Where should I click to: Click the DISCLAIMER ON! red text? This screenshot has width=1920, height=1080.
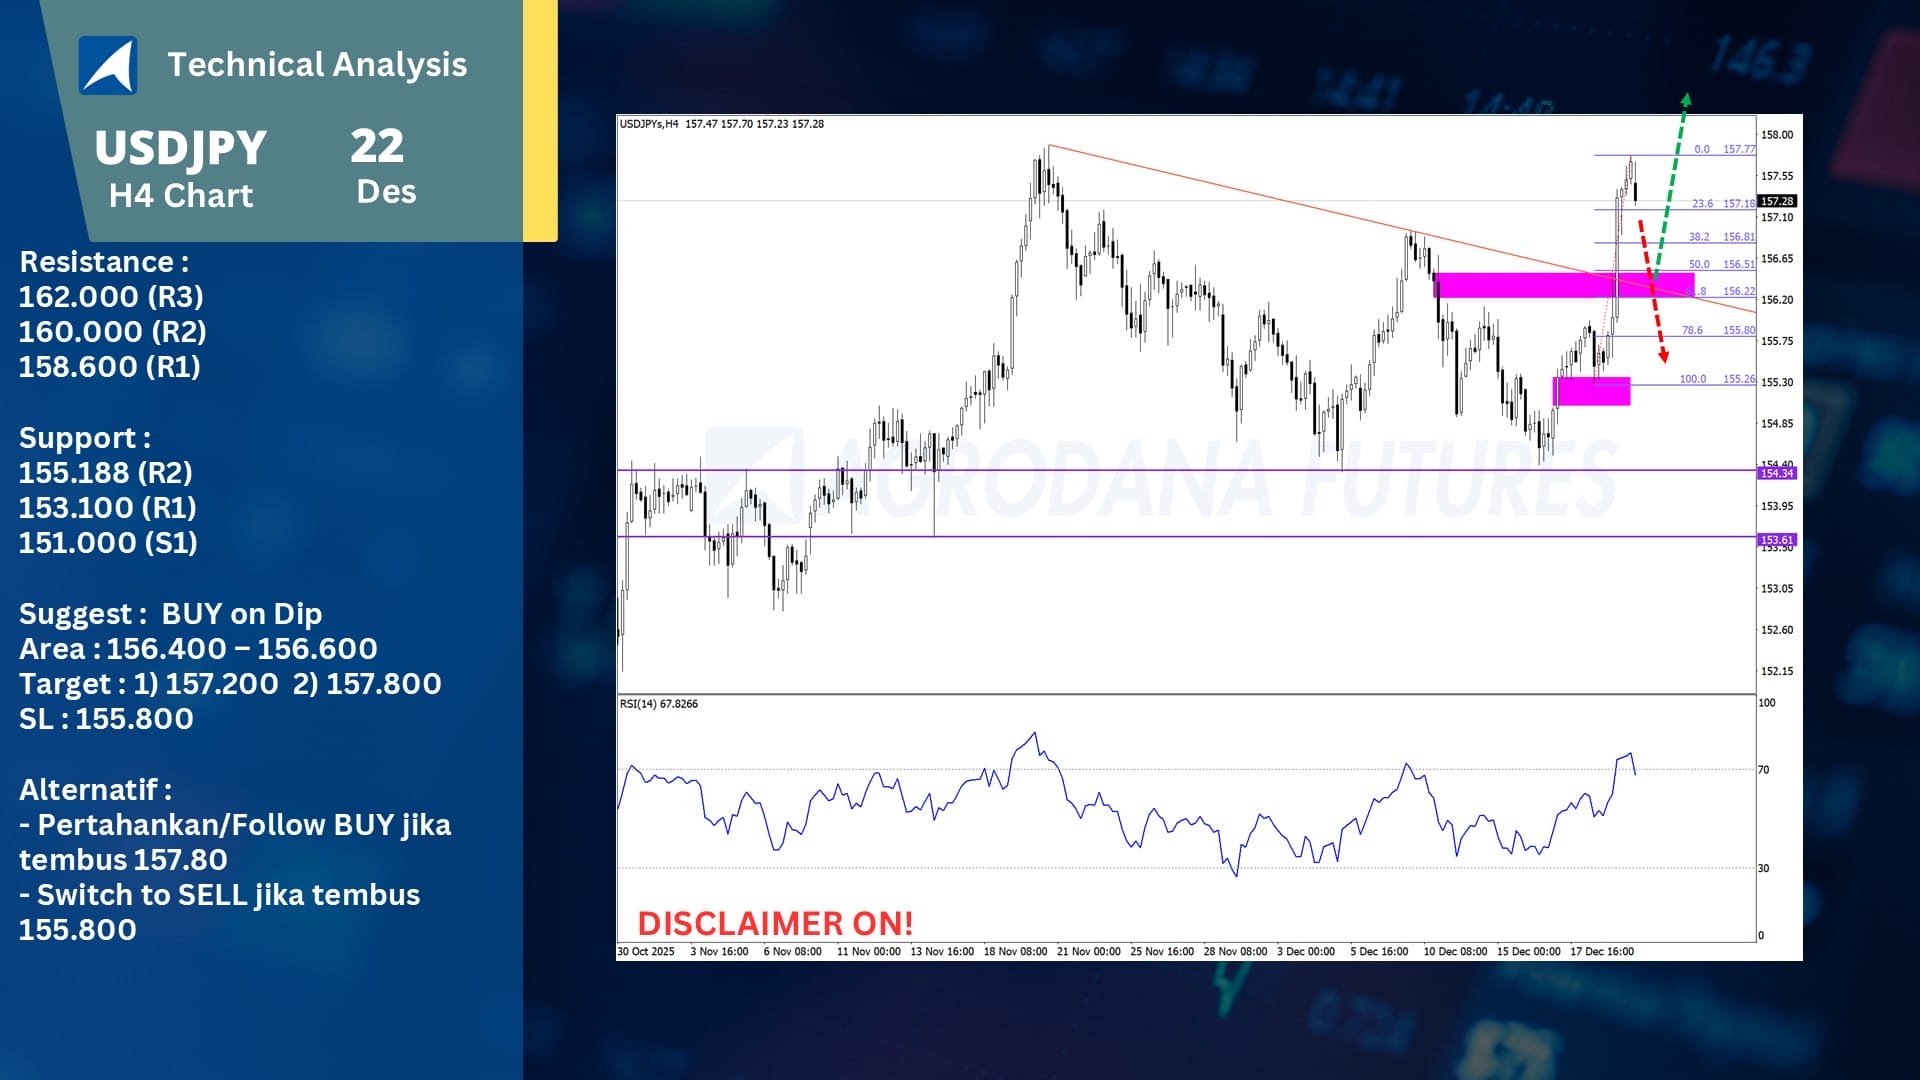click(775, 923)
